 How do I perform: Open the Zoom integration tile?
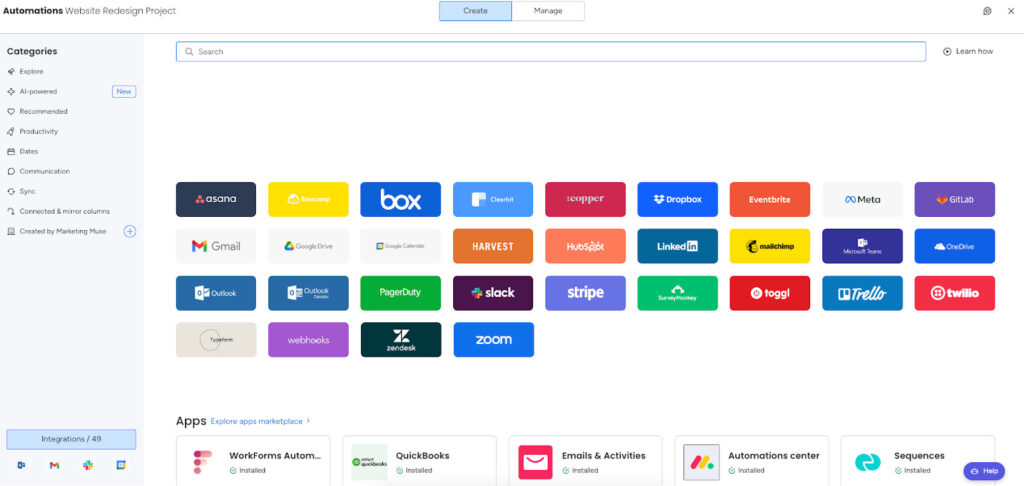point(493,340)
